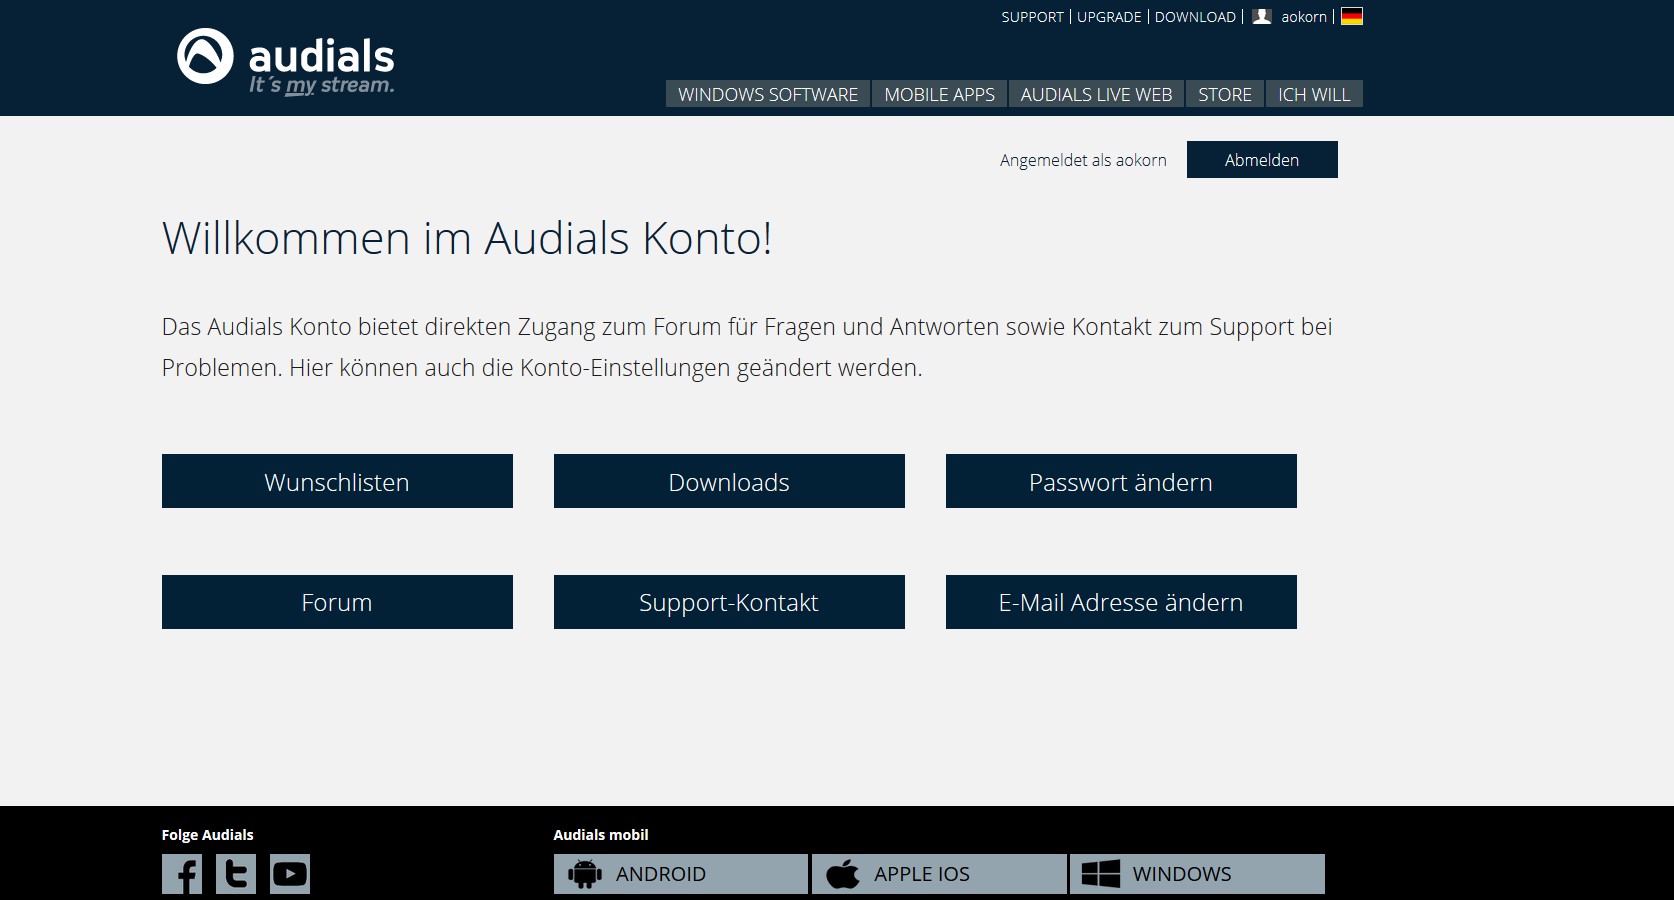Click Support-Kontakt
Image resolution: width=1674 pixels, height=900 pixels.
pyautogui.click(x=729, y=602)
